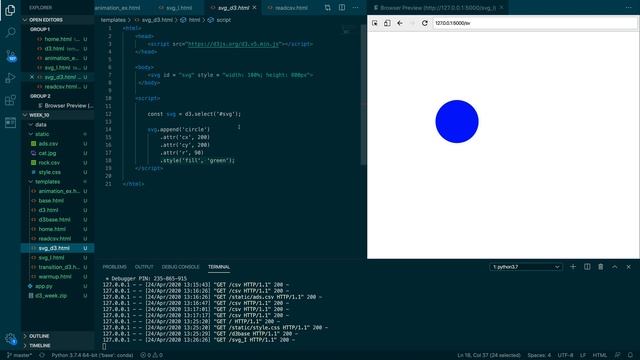Viewport: 640px width, 360px height.
Task: Click the Ln 18, Col 37 cursor position
Action: pos(489,355)
